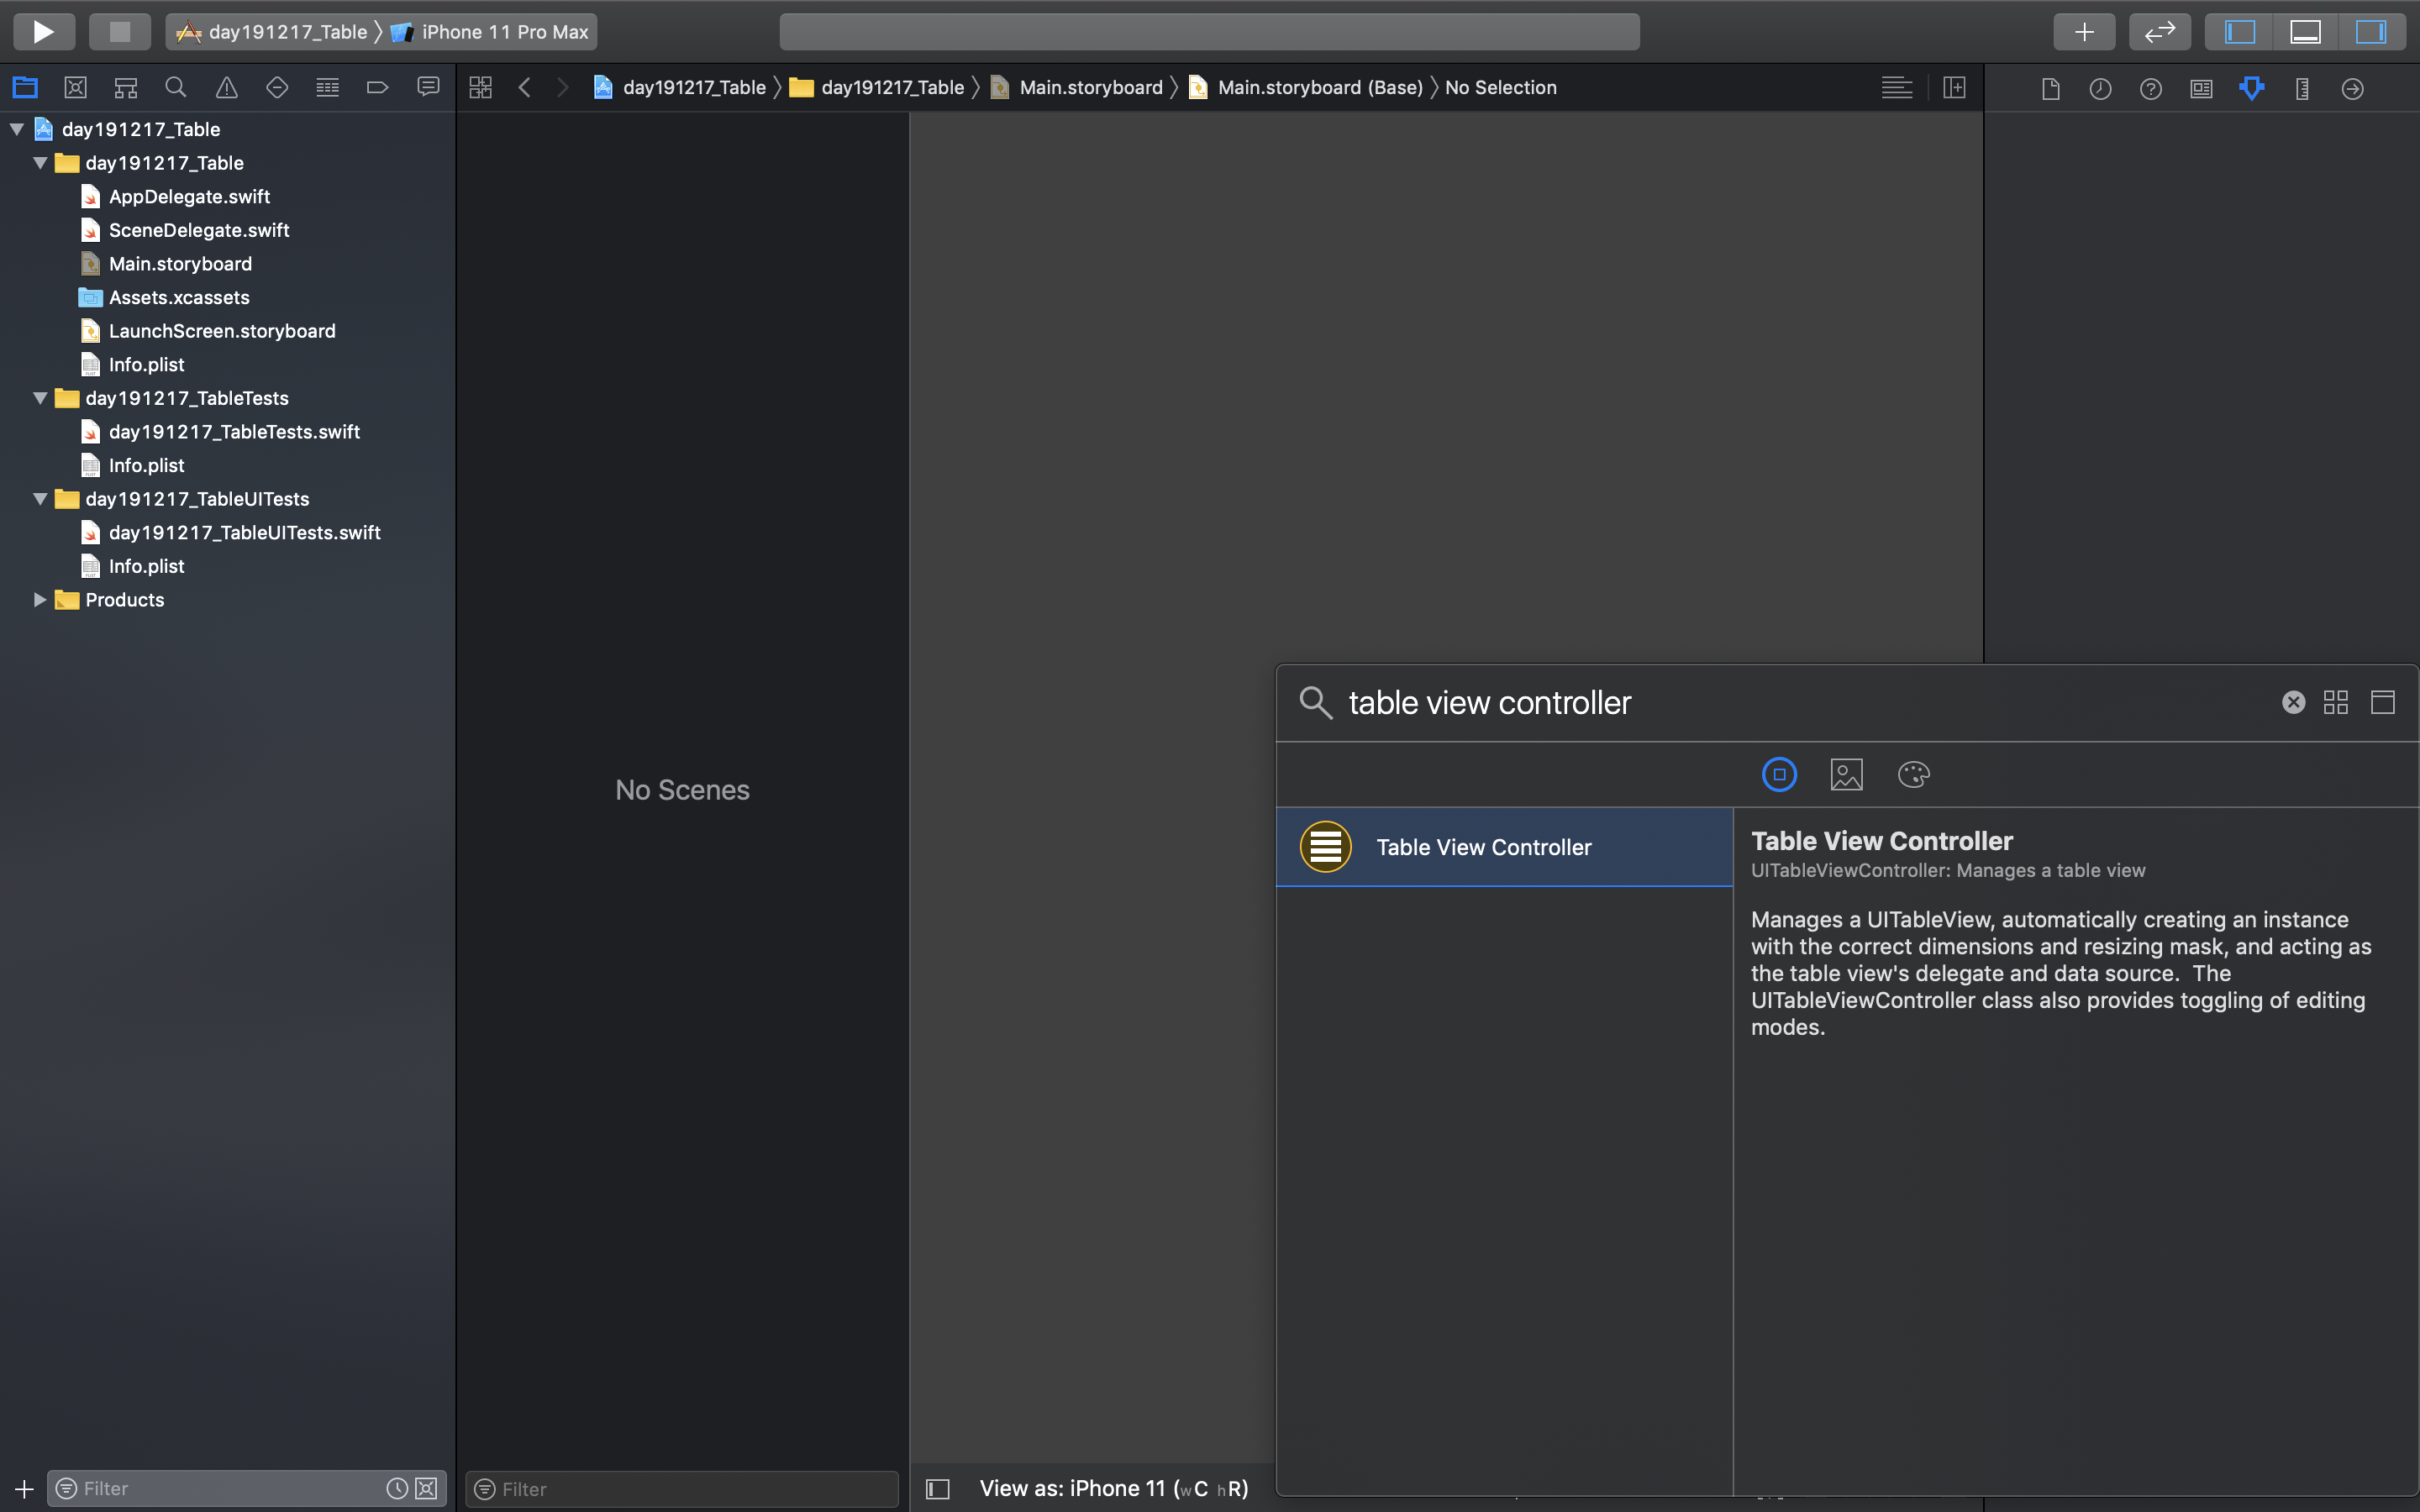Viewport: 2420px width, 1512px height.
Task: Toggle the Navigator panel visibility
Action: coord(2239,32)
